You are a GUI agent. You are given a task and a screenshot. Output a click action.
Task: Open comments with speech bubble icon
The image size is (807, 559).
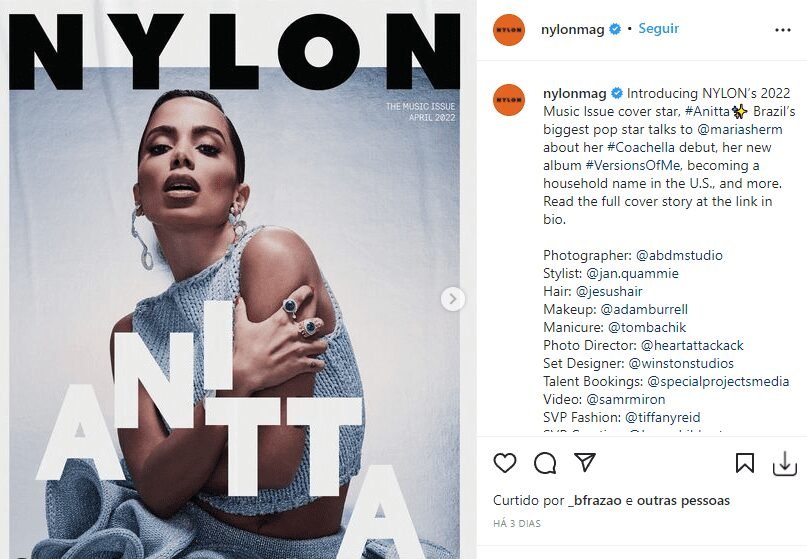click(x=545, y=463)
